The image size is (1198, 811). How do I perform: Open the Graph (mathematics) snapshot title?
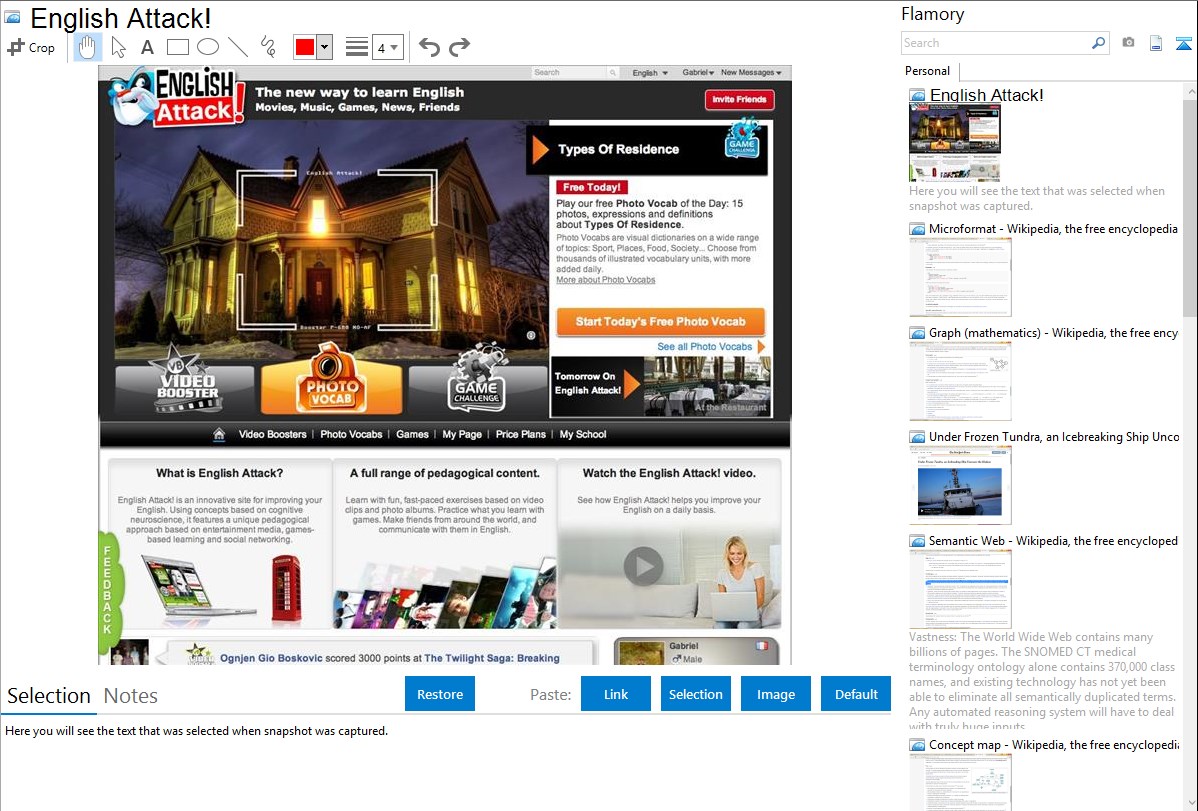pyautogui.click(x=1053, y=333)
